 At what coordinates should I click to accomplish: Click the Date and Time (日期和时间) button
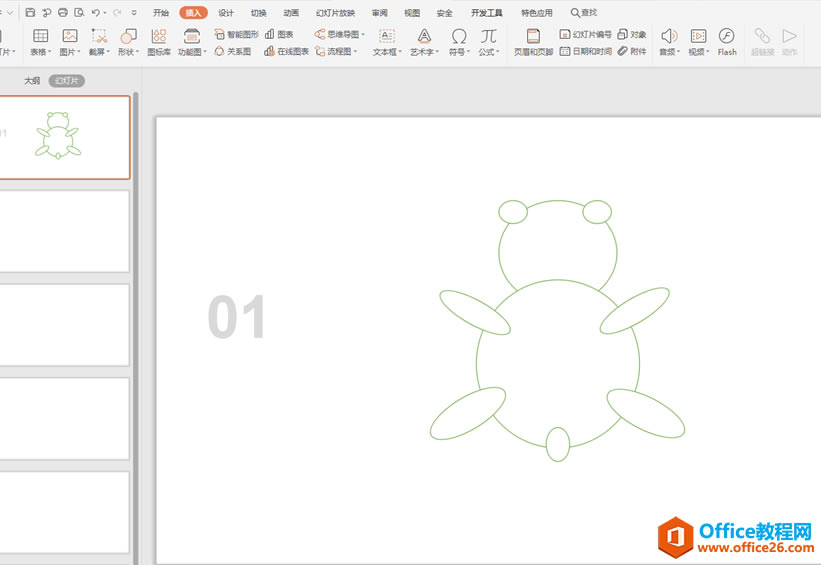point(586,51)
